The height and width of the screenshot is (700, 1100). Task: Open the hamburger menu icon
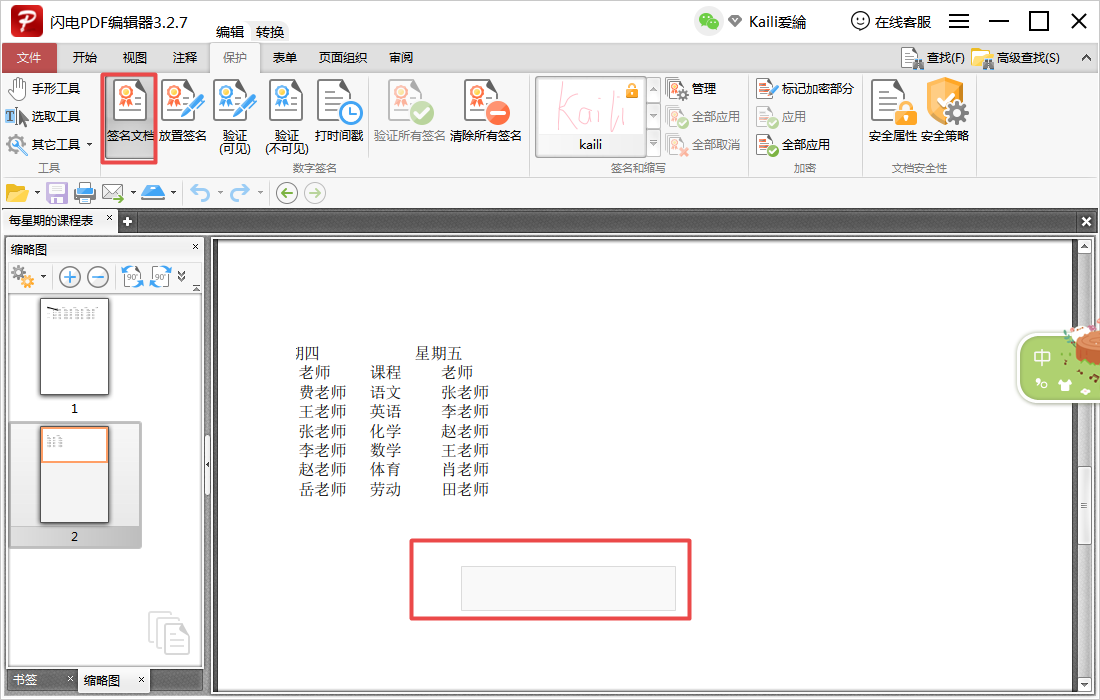959,21
